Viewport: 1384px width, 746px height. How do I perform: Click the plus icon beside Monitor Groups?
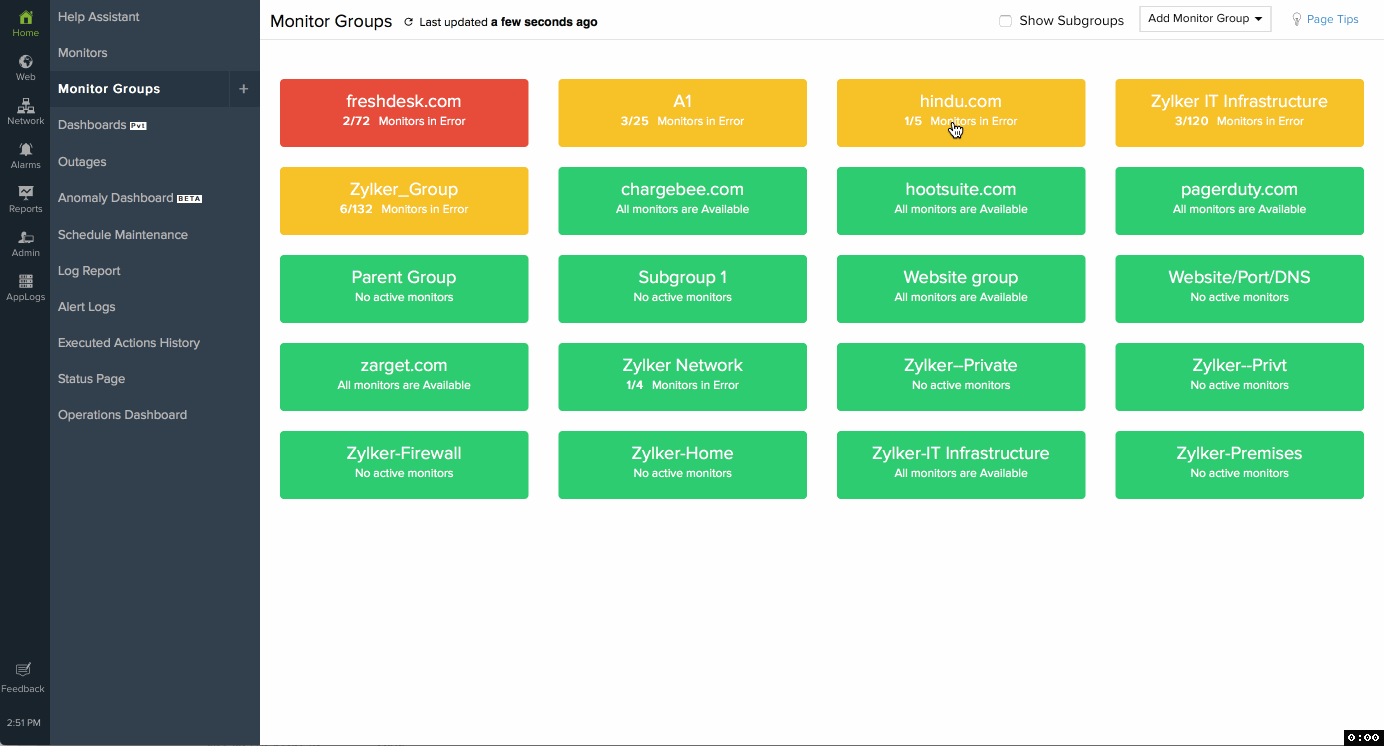243,89
